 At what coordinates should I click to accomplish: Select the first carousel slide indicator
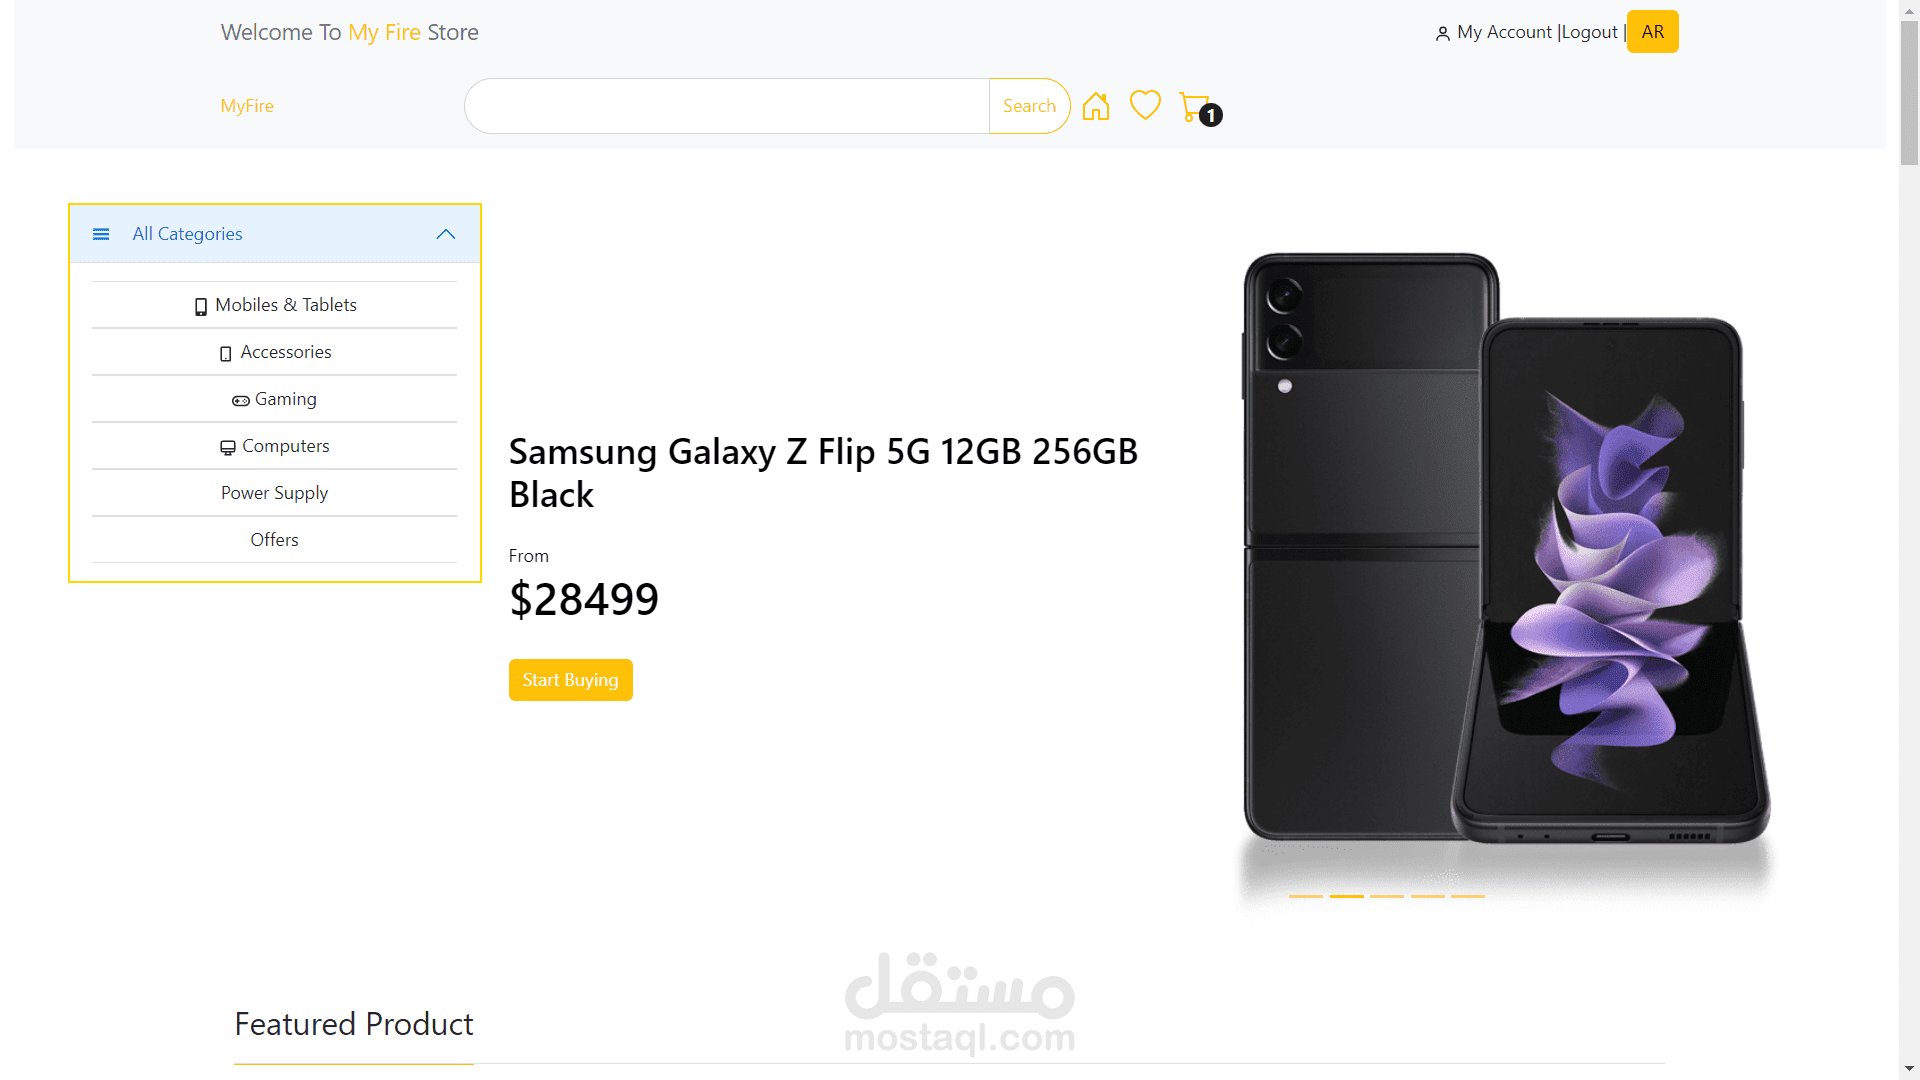1305,896
